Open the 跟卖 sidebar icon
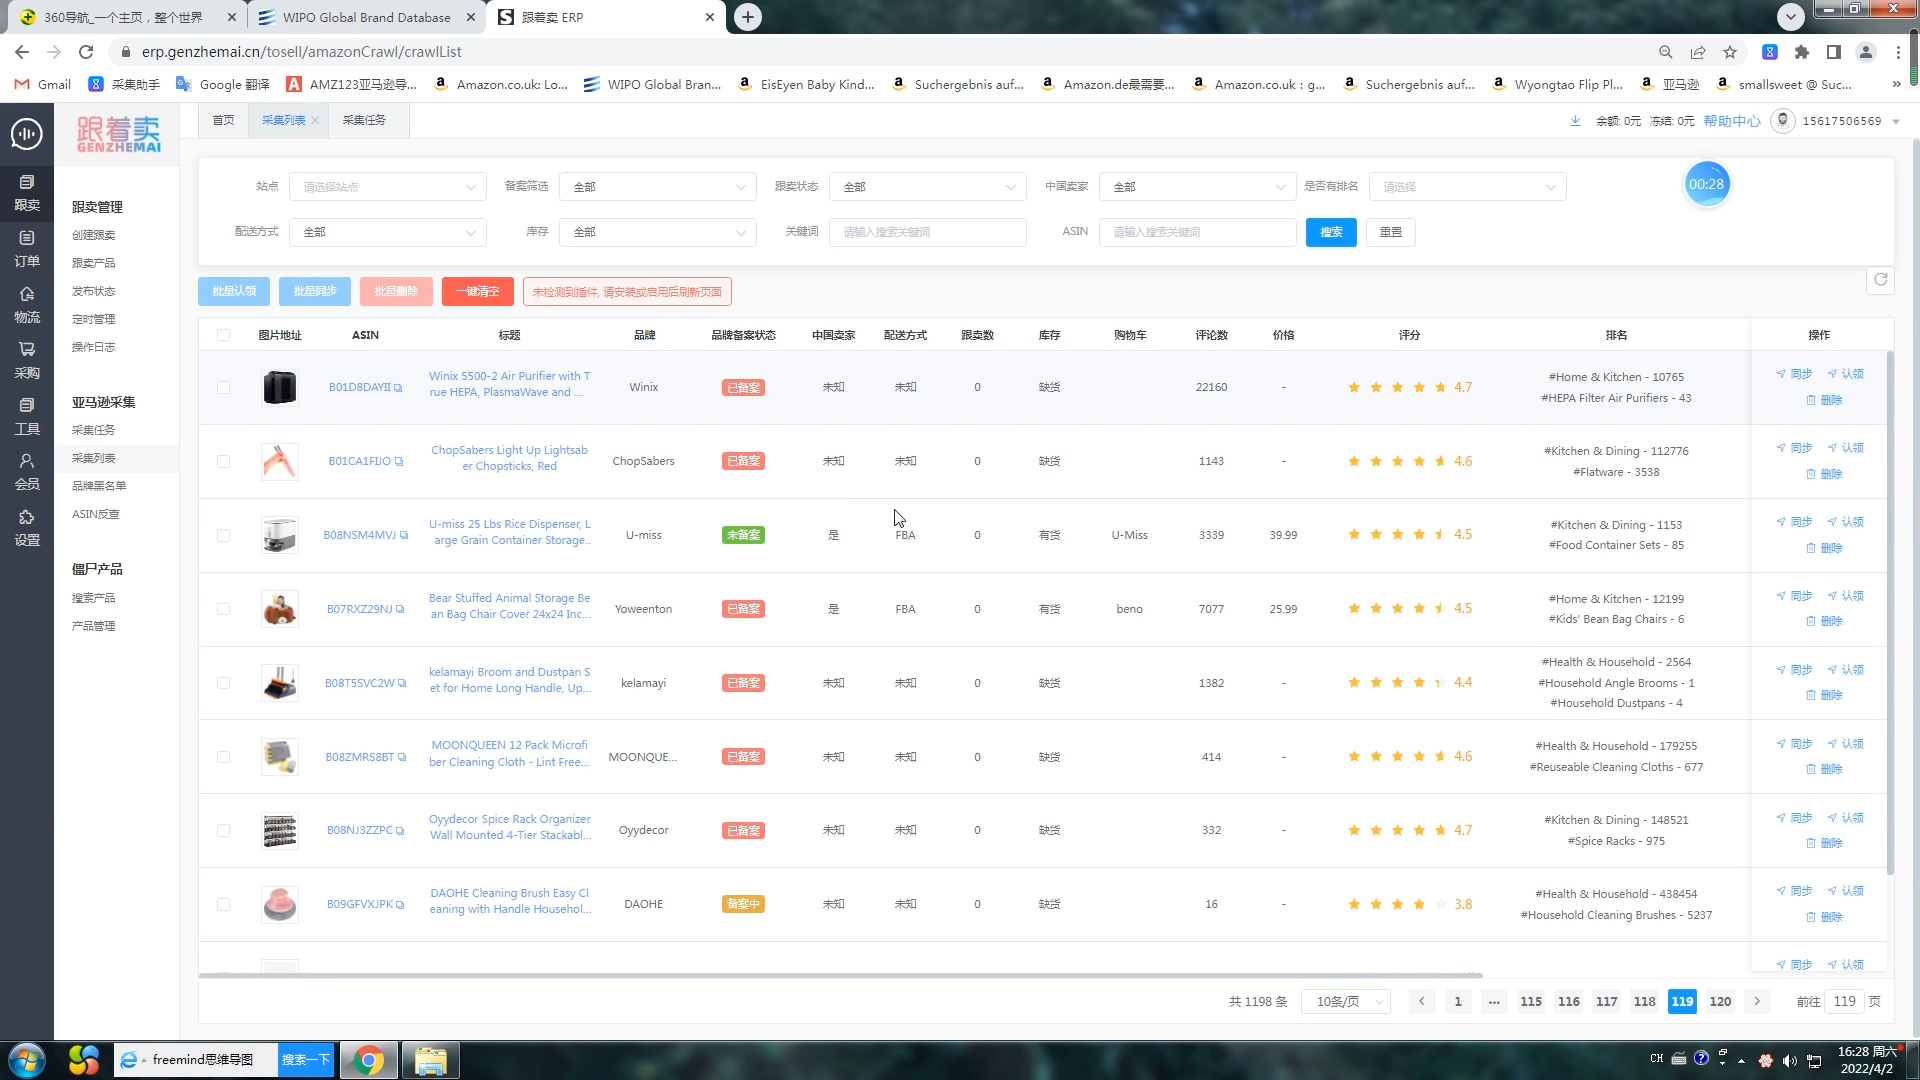 (27, 192)
